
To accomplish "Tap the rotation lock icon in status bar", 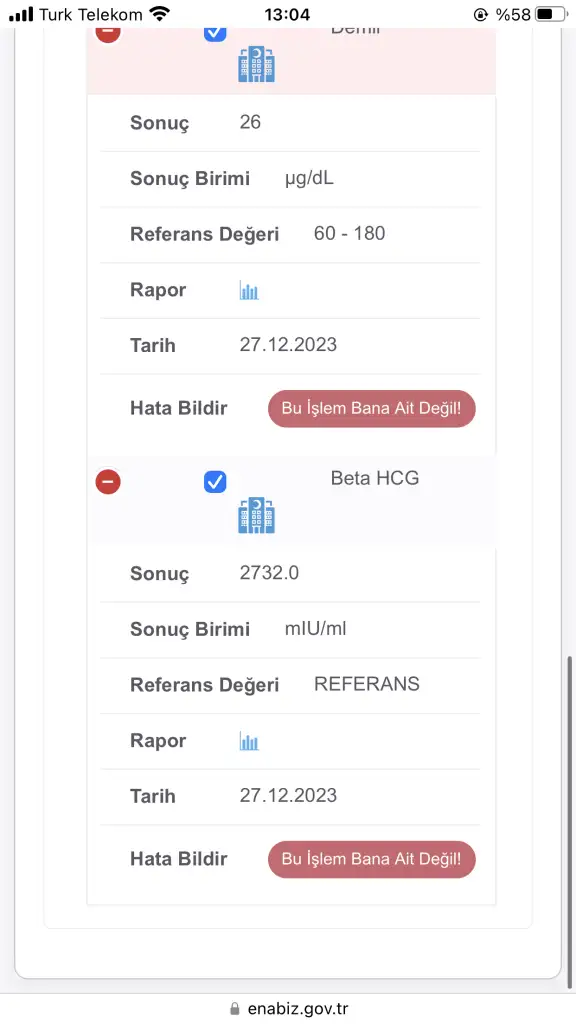I will click(481, 14).
